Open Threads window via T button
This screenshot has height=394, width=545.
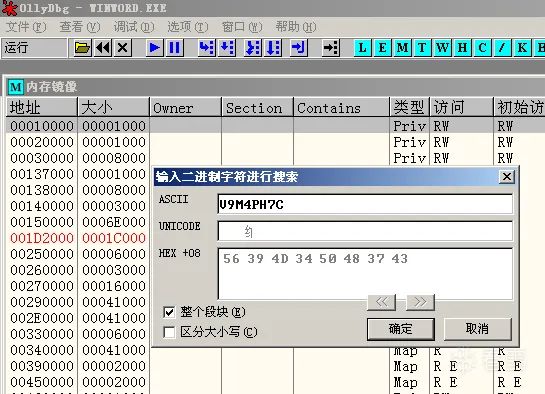(422, 48)
